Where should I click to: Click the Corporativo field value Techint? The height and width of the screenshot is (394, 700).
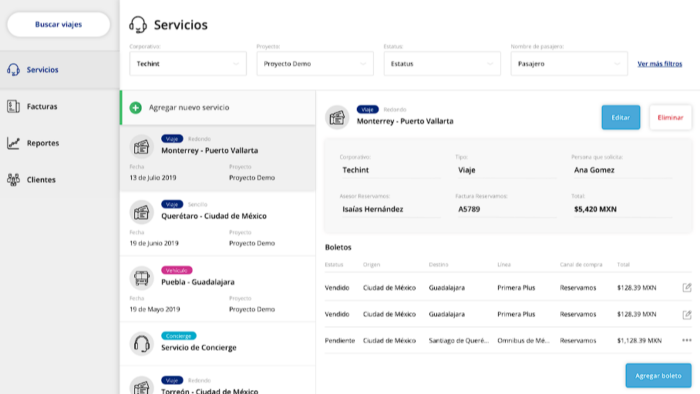click(356, 170)
